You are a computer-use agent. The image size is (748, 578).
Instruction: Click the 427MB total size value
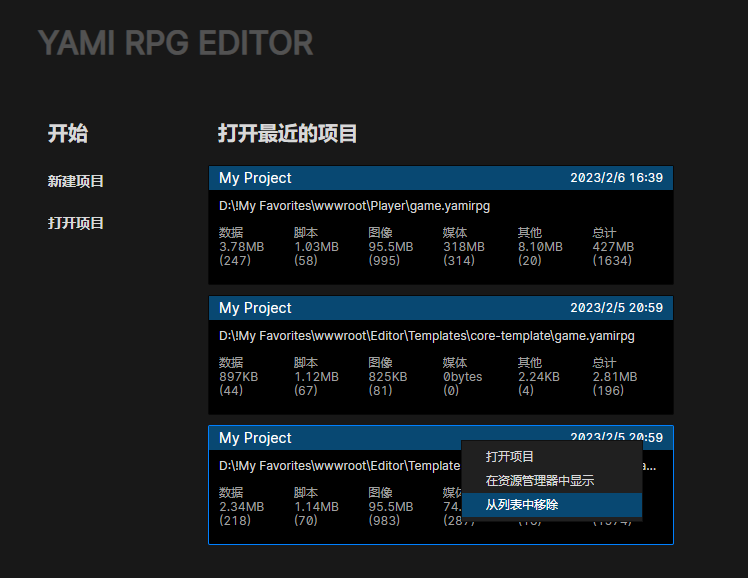(613, 247)
